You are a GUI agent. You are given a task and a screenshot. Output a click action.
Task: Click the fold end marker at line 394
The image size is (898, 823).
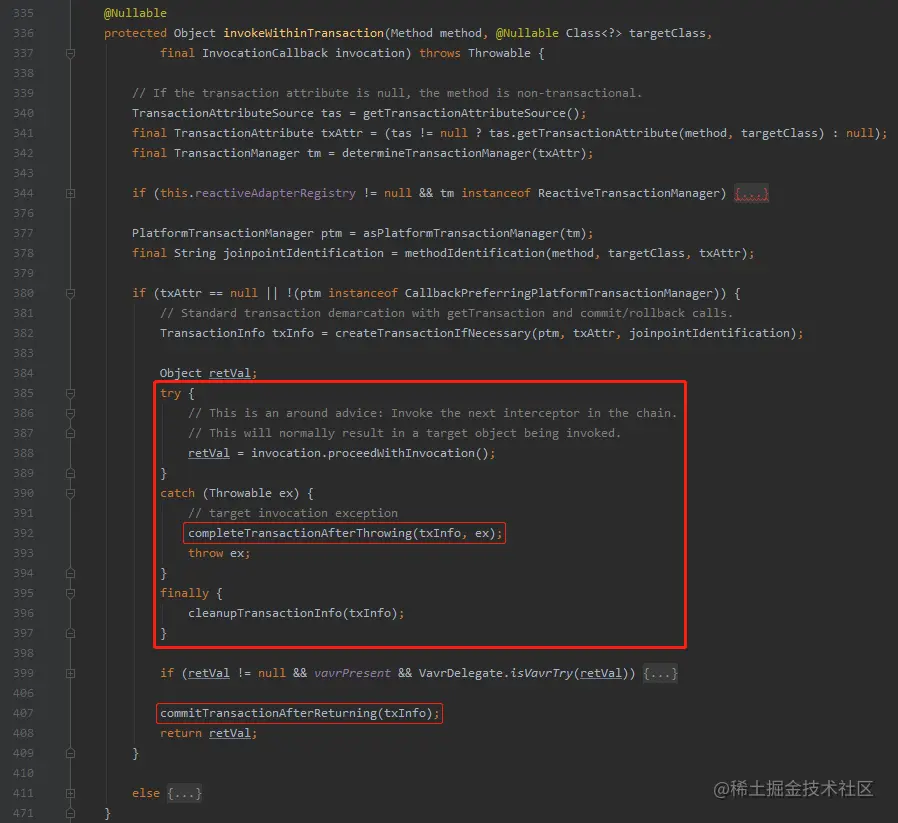tap(70, 573)
